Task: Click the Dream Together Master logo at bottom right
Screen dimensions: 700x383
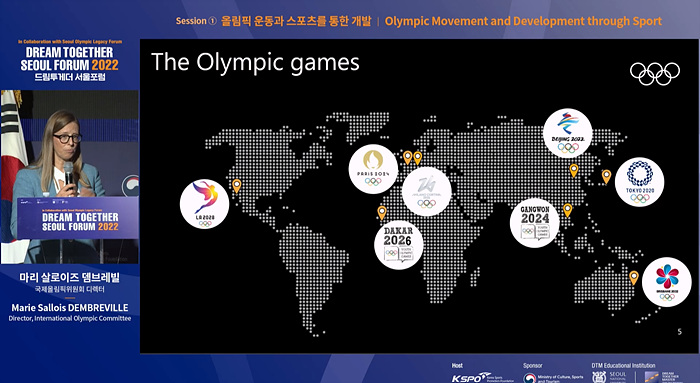Action: coord(663,377)
